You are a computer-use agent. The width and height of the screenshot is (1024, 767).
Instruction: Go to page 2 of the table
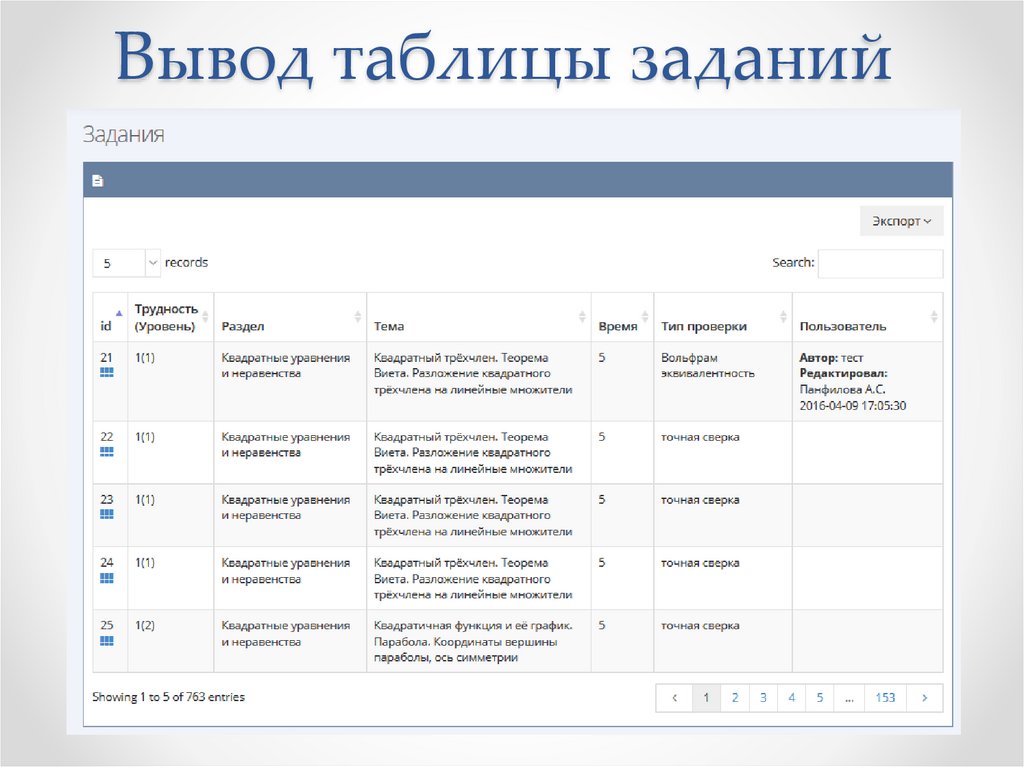point(735,698)
